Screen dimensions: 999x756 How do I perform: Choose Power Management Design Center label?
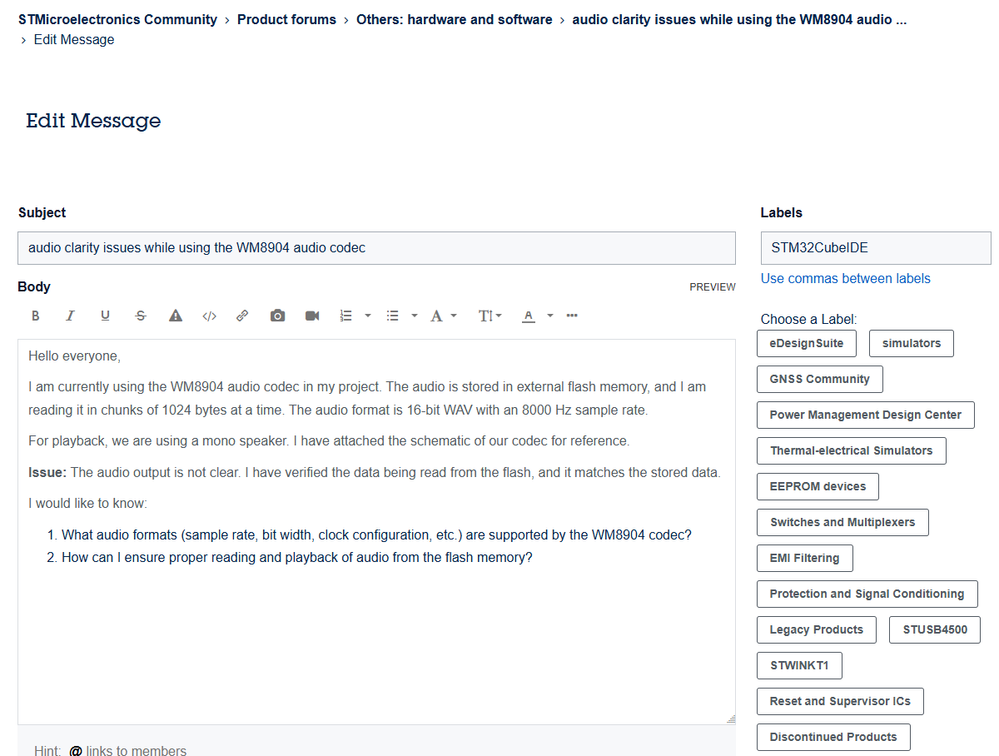tap(866, 415)
